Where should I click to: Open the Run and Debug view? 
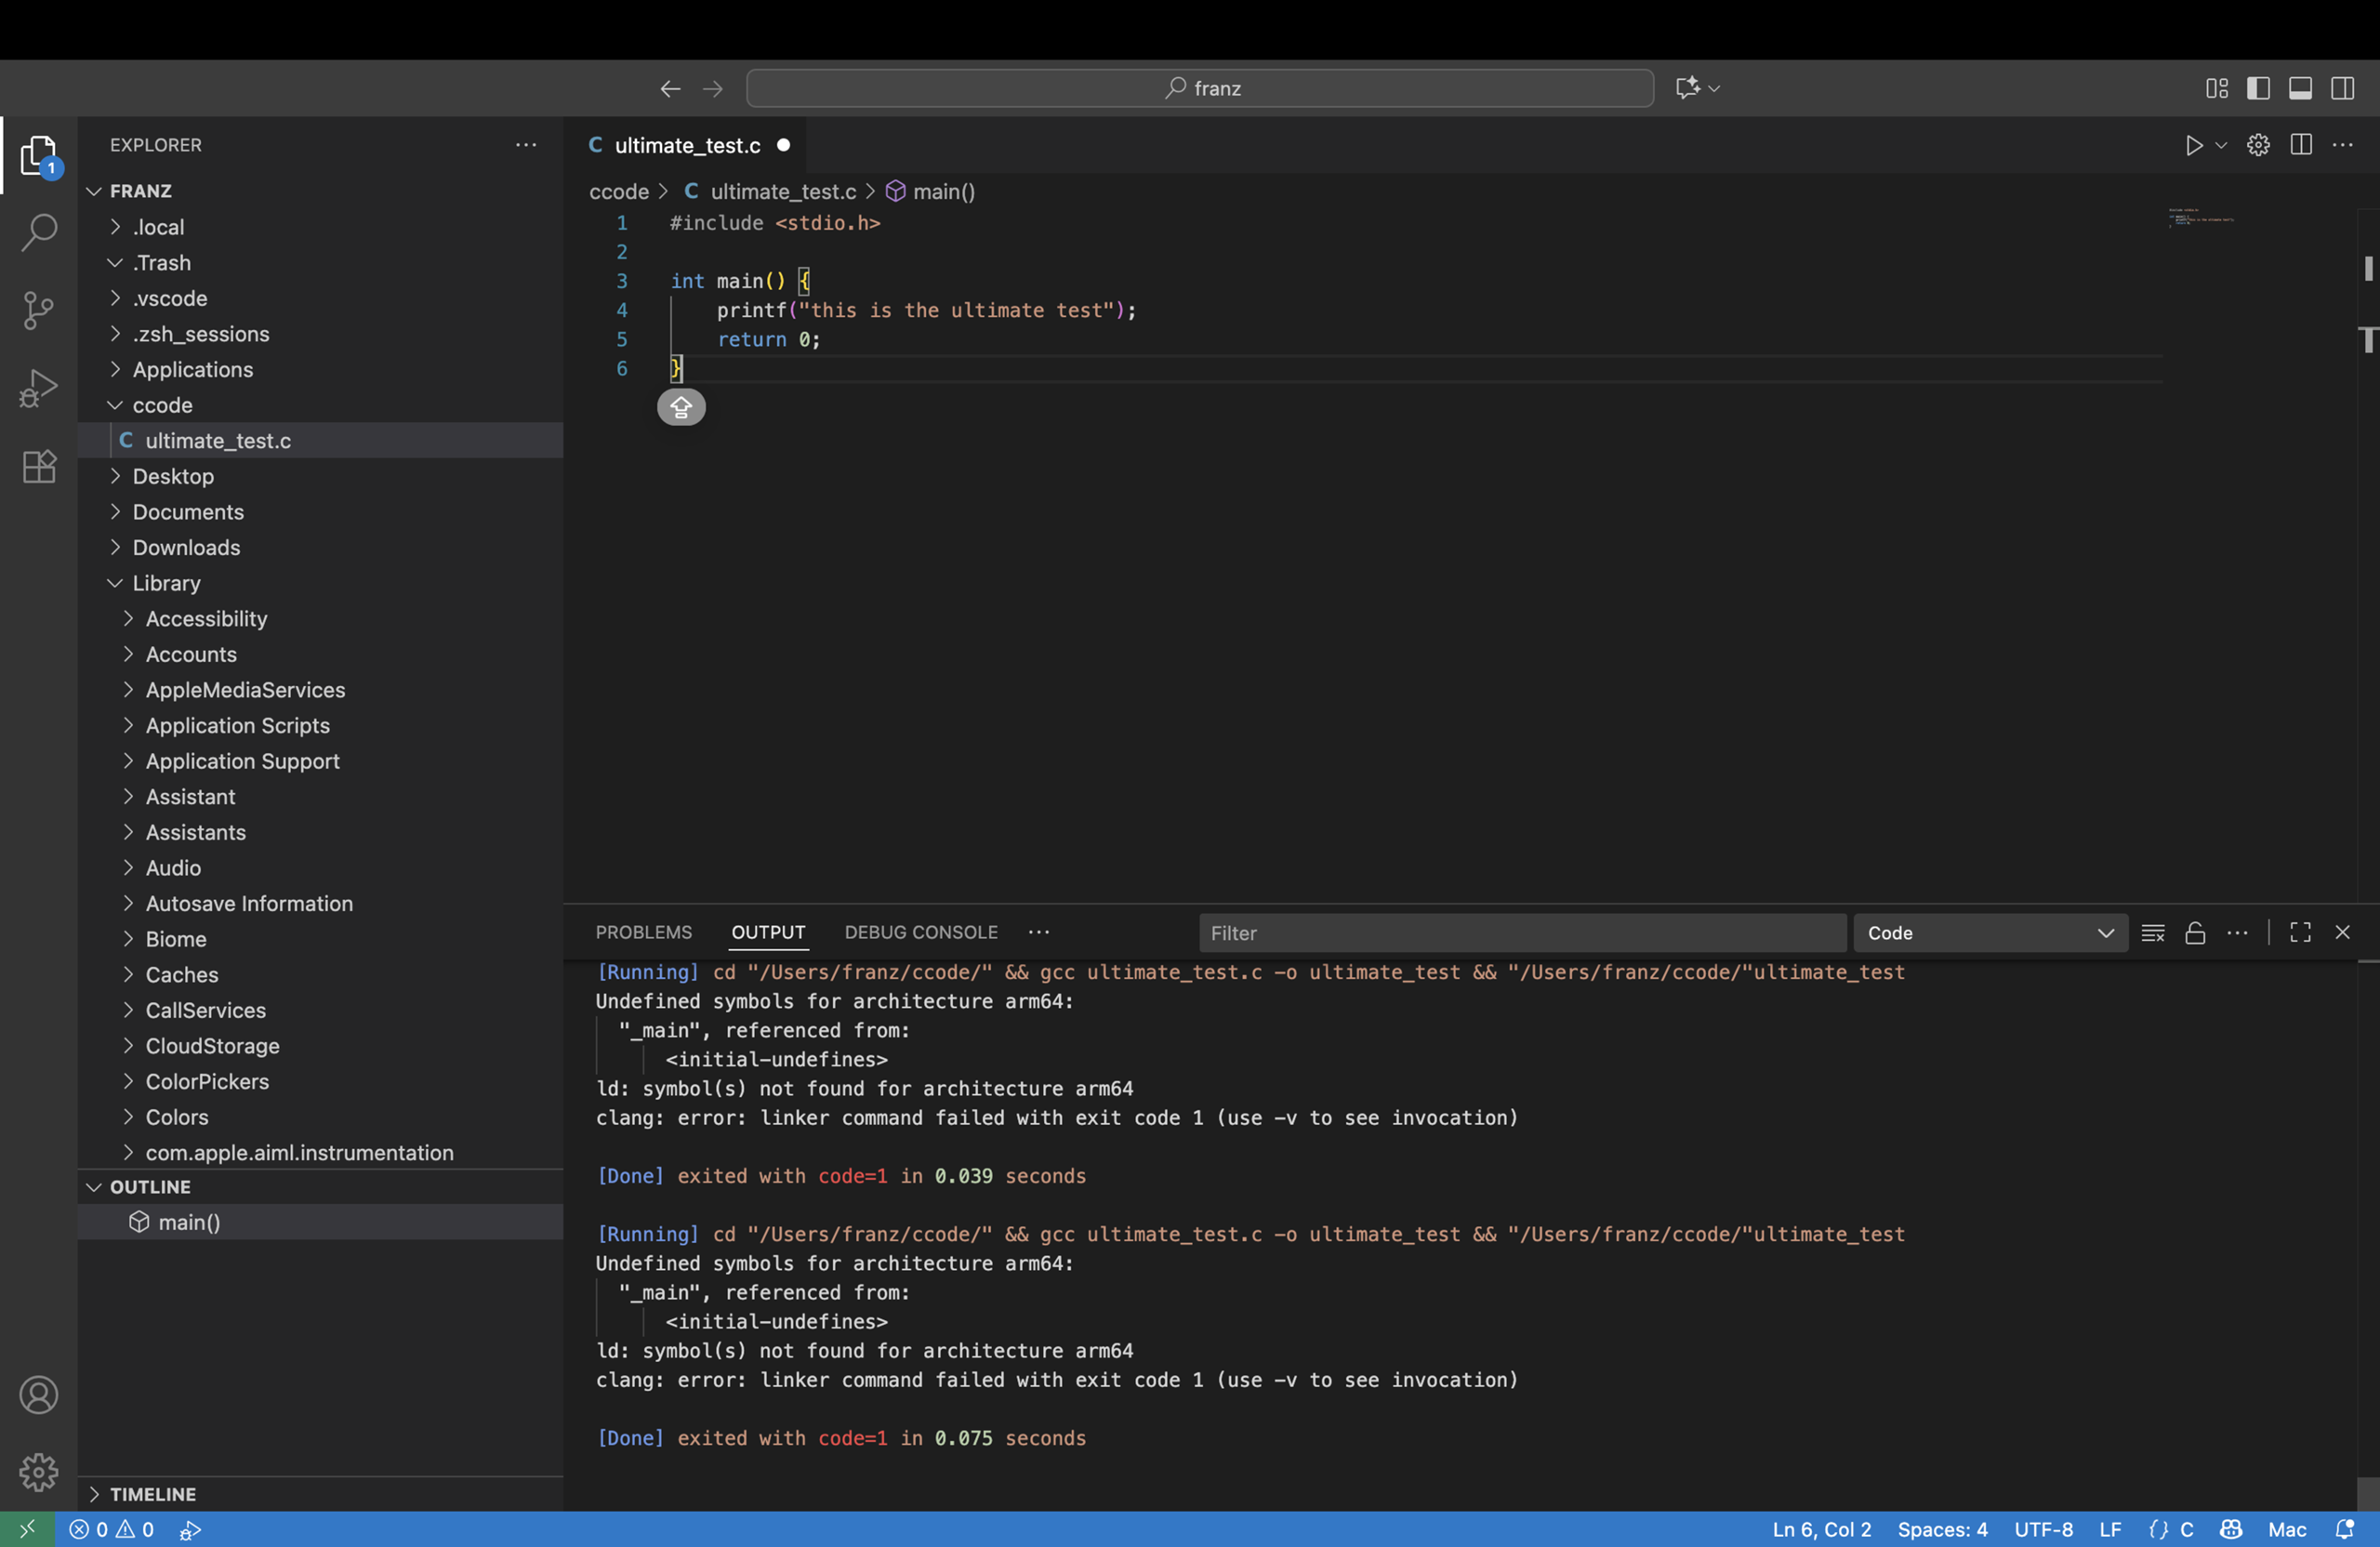(x=38, y=388)
